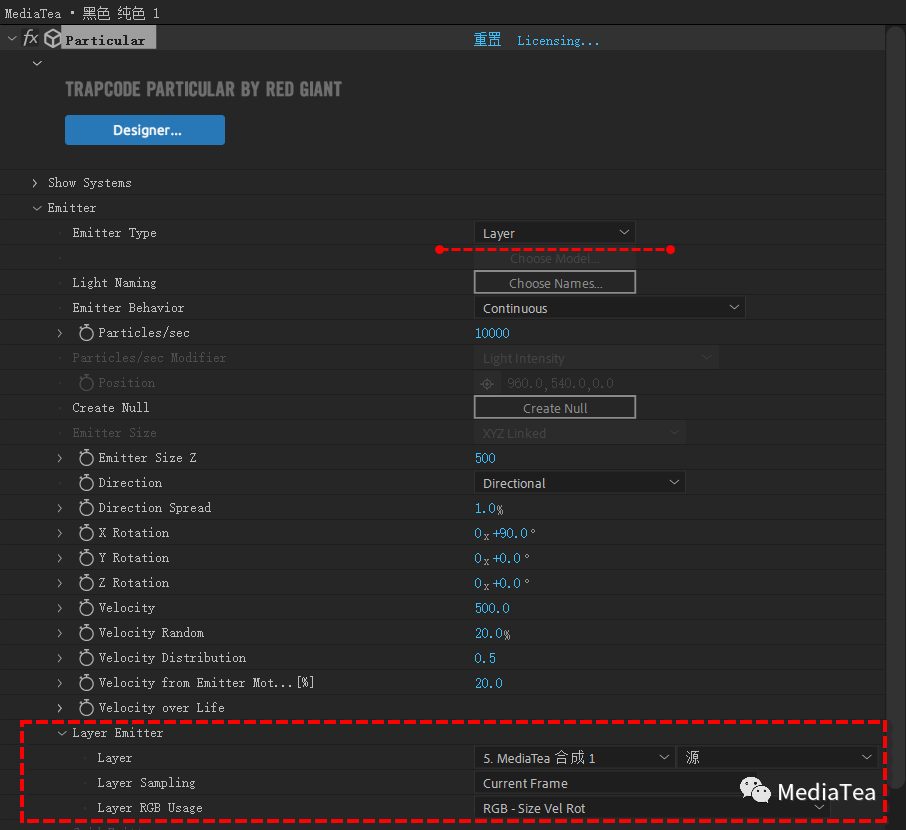Expand Velocity from Emitter Motion property
Image resolution: width=906 pixels, height=830 pixels.
tap(60, 683)
